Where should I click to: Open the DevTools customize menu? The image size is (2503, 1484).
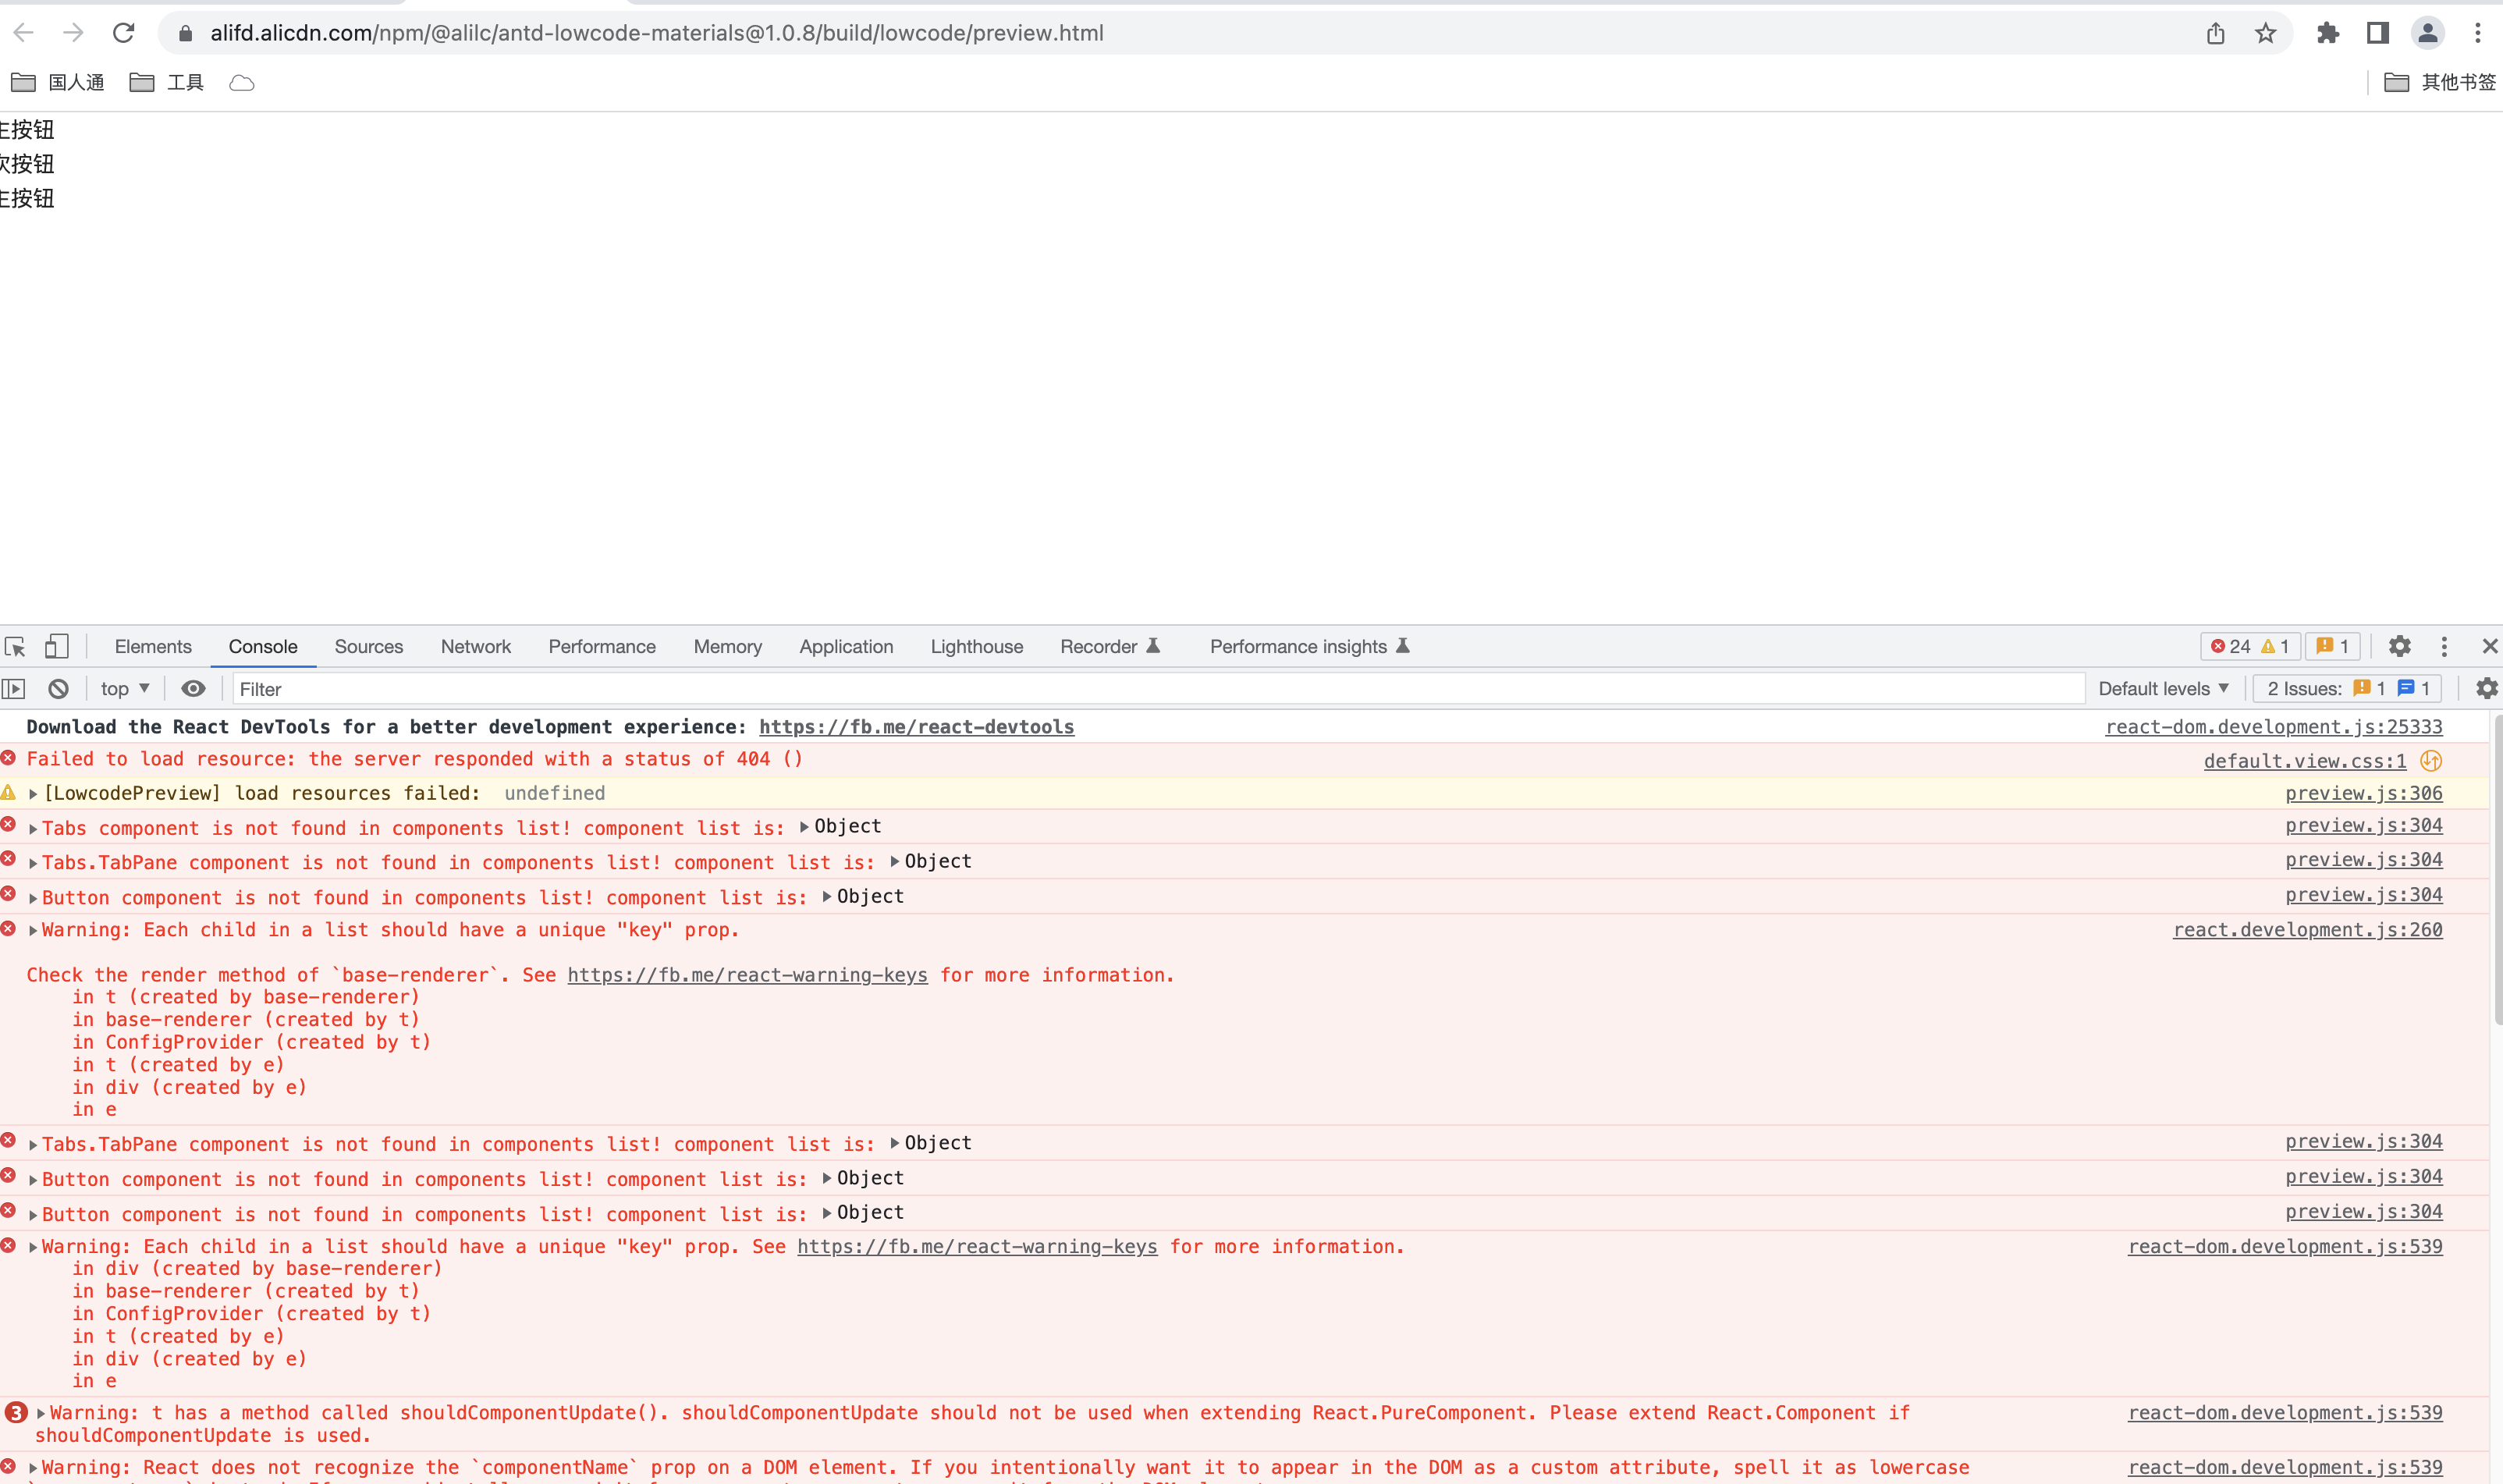click(x=2444, y=646)
